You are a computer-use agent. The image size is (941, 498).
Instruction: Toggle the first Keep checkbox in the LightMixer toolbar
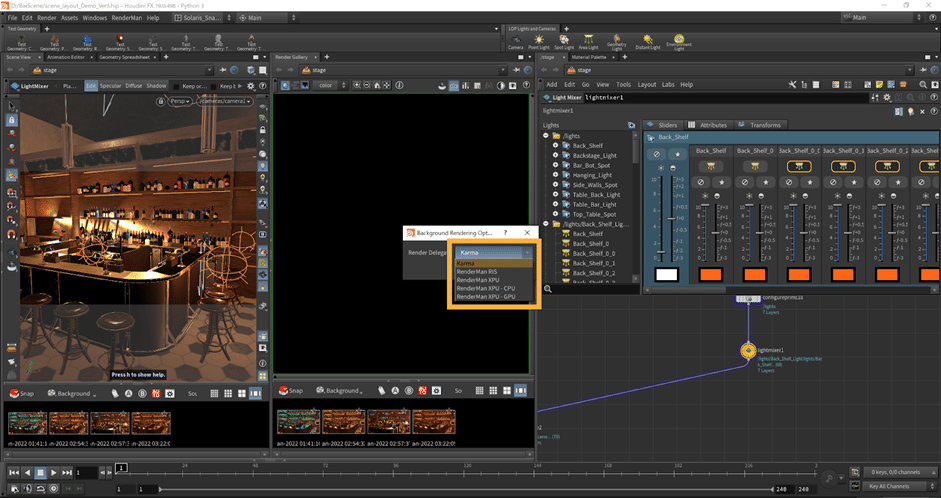pyautogui.click(x=177, y=86)
